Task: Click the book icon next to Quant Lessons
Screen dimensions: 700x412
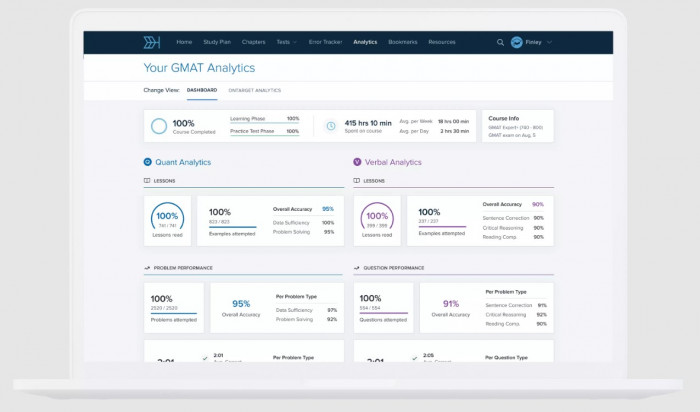Action: 147,181
